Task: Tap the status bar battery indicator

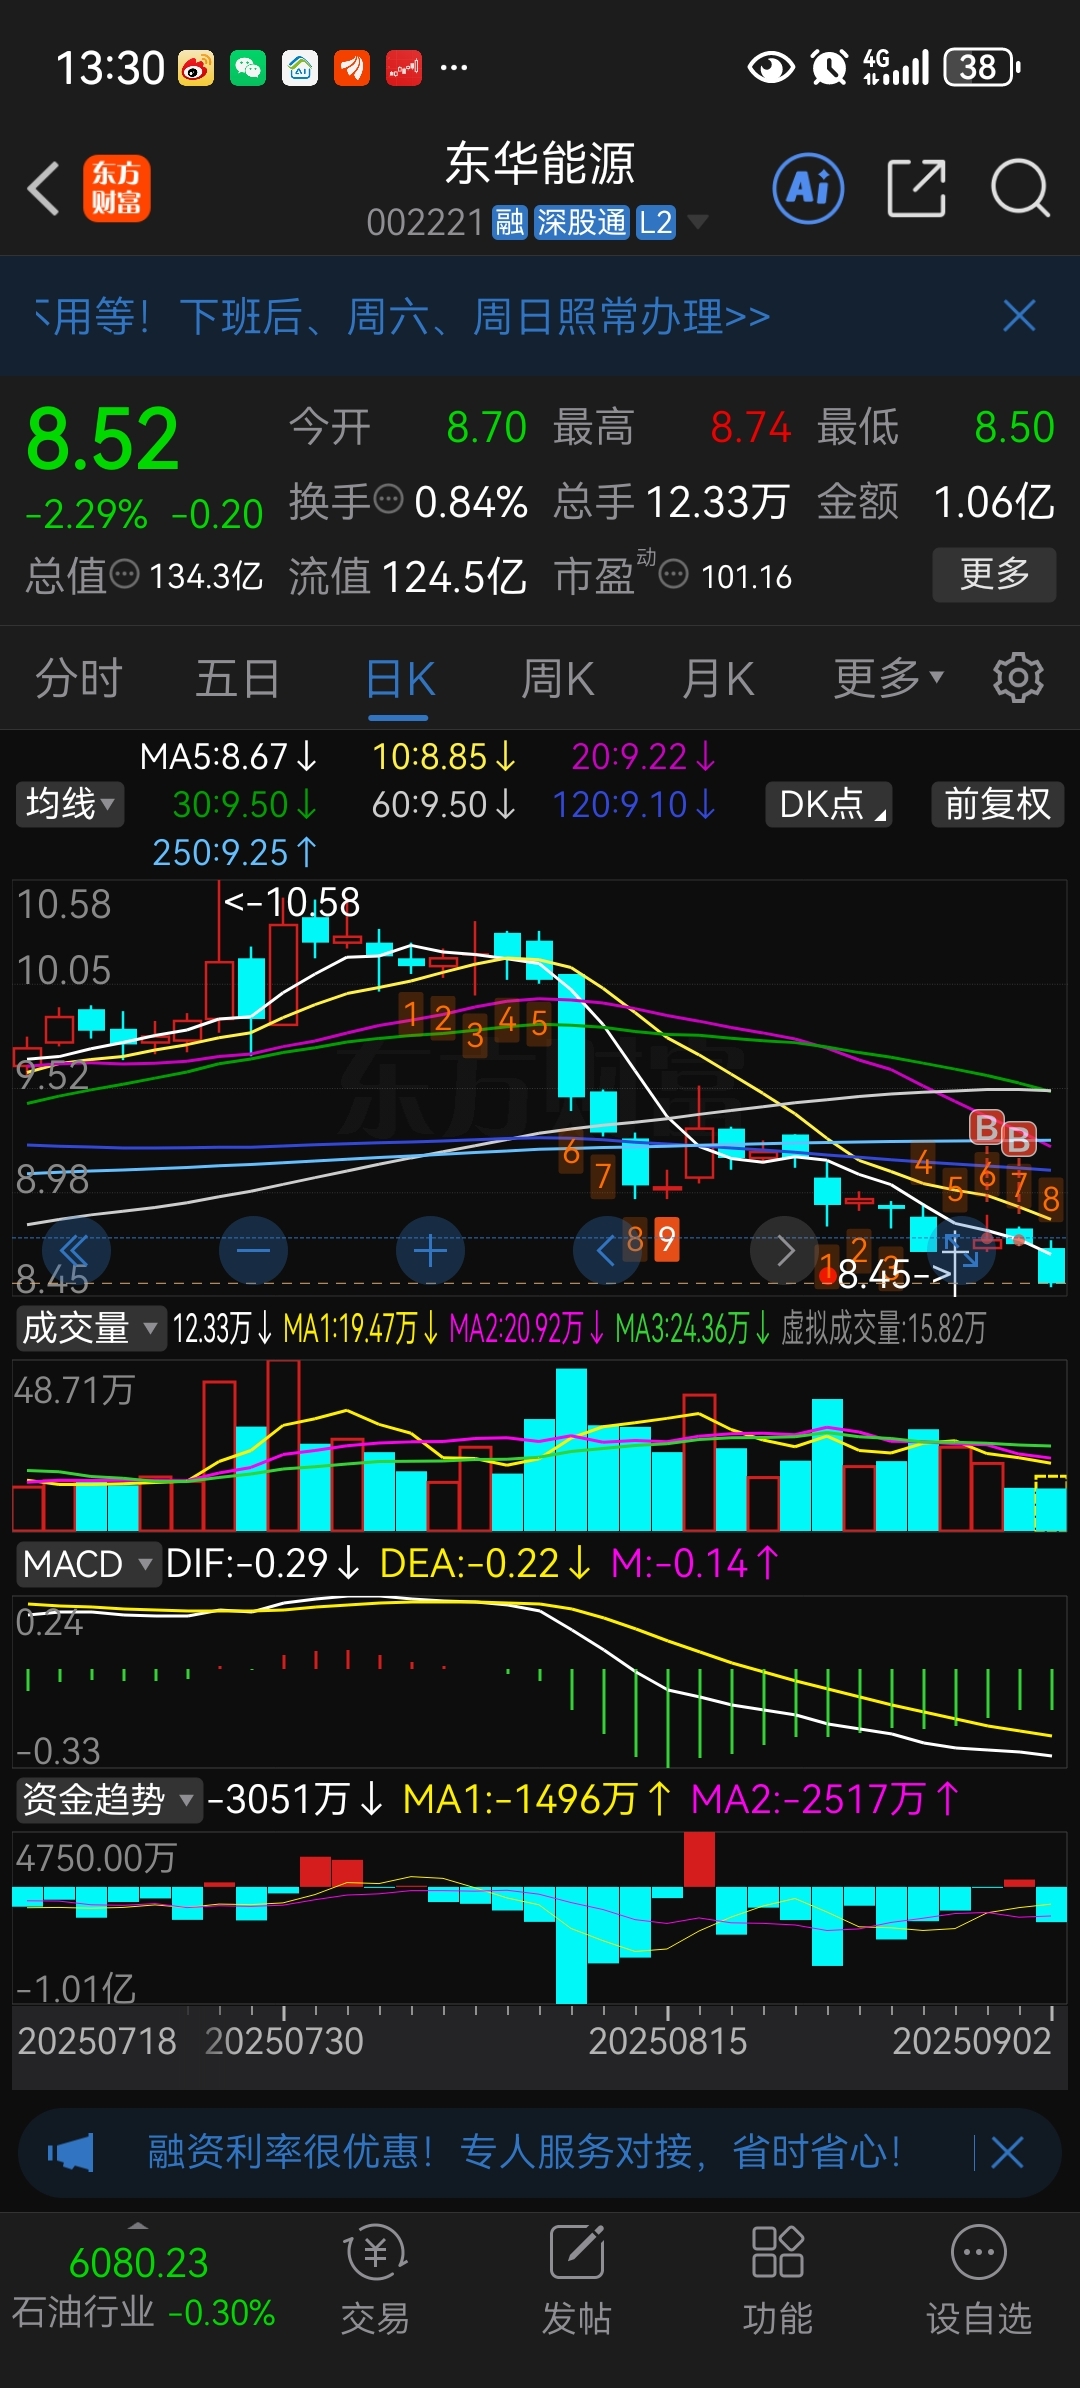Action: (x=980, y=67)
